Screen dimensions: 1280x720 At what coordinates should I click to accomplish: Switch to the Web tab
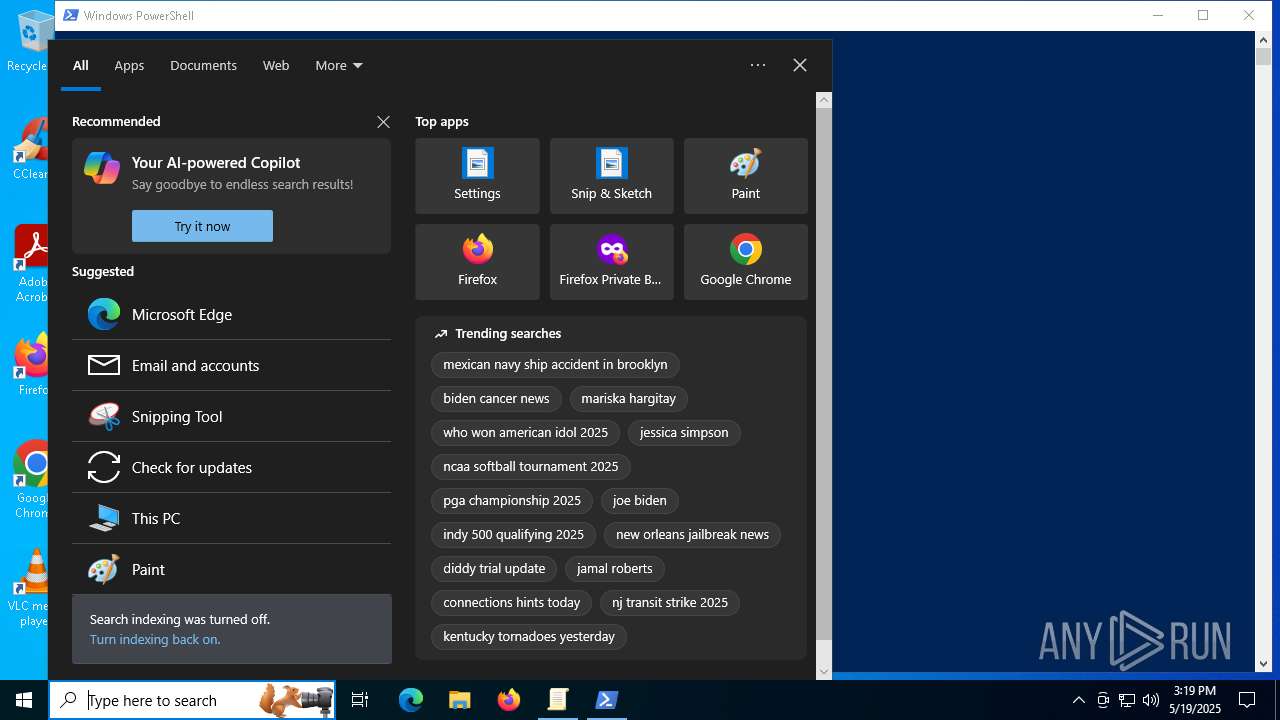[x=276, y=65]
